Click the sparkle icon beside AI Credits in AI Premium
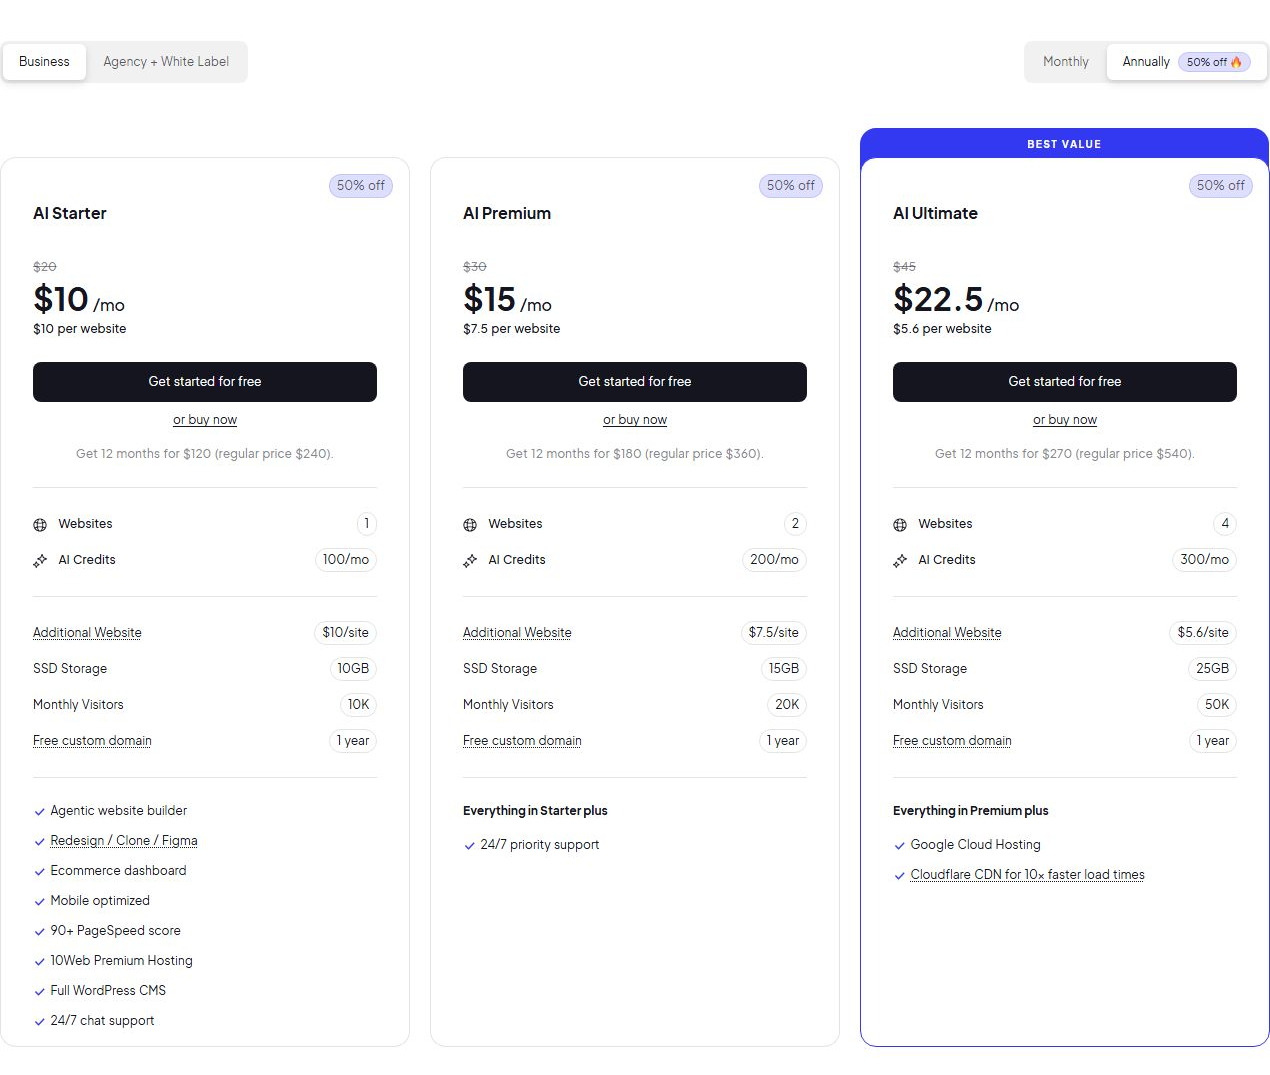 pos(470,561)
